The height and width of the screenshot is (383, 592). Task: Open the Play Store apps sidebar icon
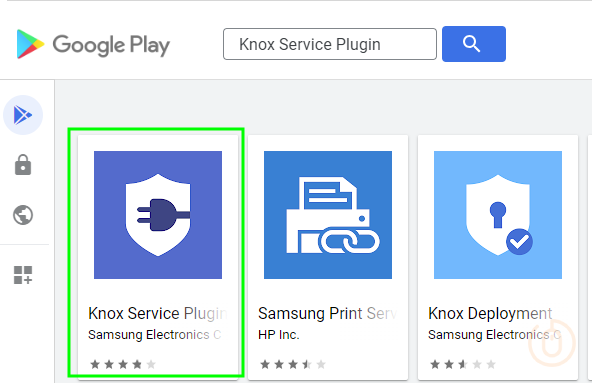click(23, 115)
